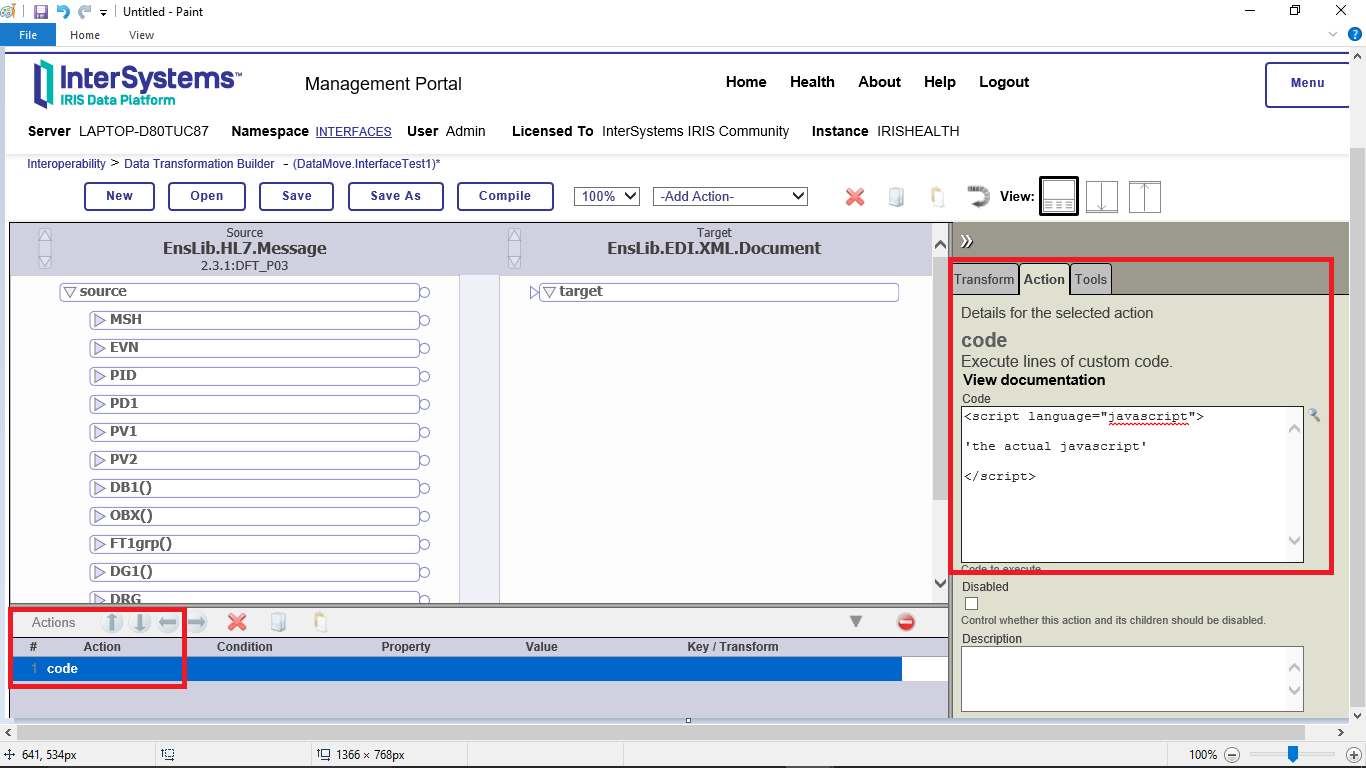This screenshot has height=768, width=1366.
Task: Click the Logout link
Action: [1004, 82]
